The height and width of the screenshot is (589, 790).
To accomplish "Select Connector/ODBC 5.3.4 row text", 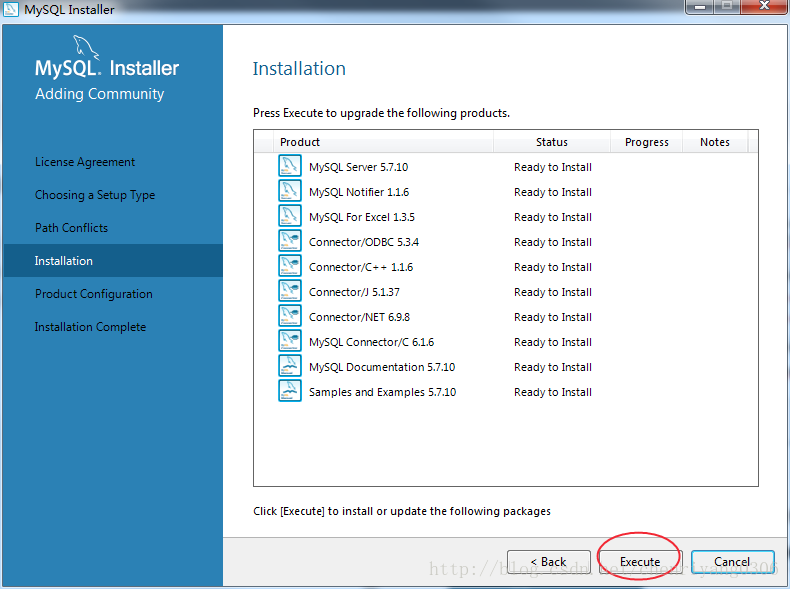I will tap(364, 242).
